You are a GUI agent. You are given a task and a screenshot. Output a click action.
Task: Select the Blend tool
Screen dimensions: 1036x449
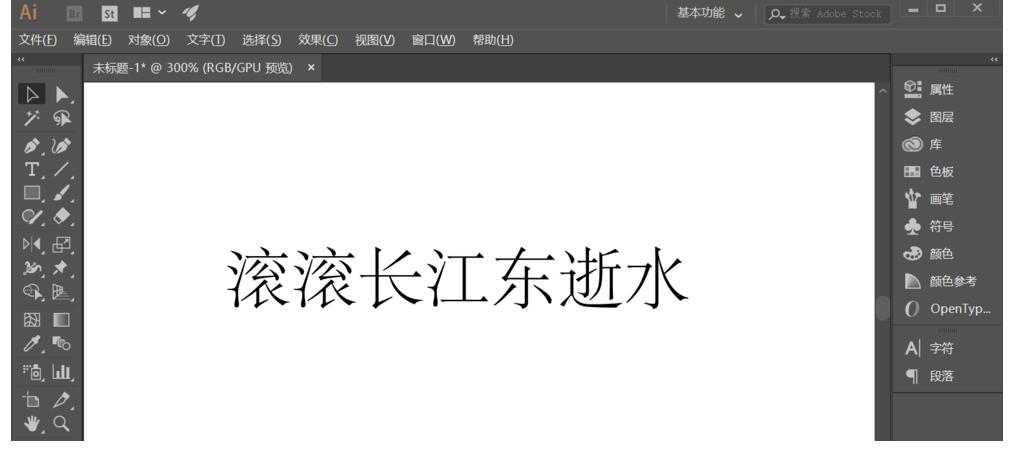click(62, 344)
